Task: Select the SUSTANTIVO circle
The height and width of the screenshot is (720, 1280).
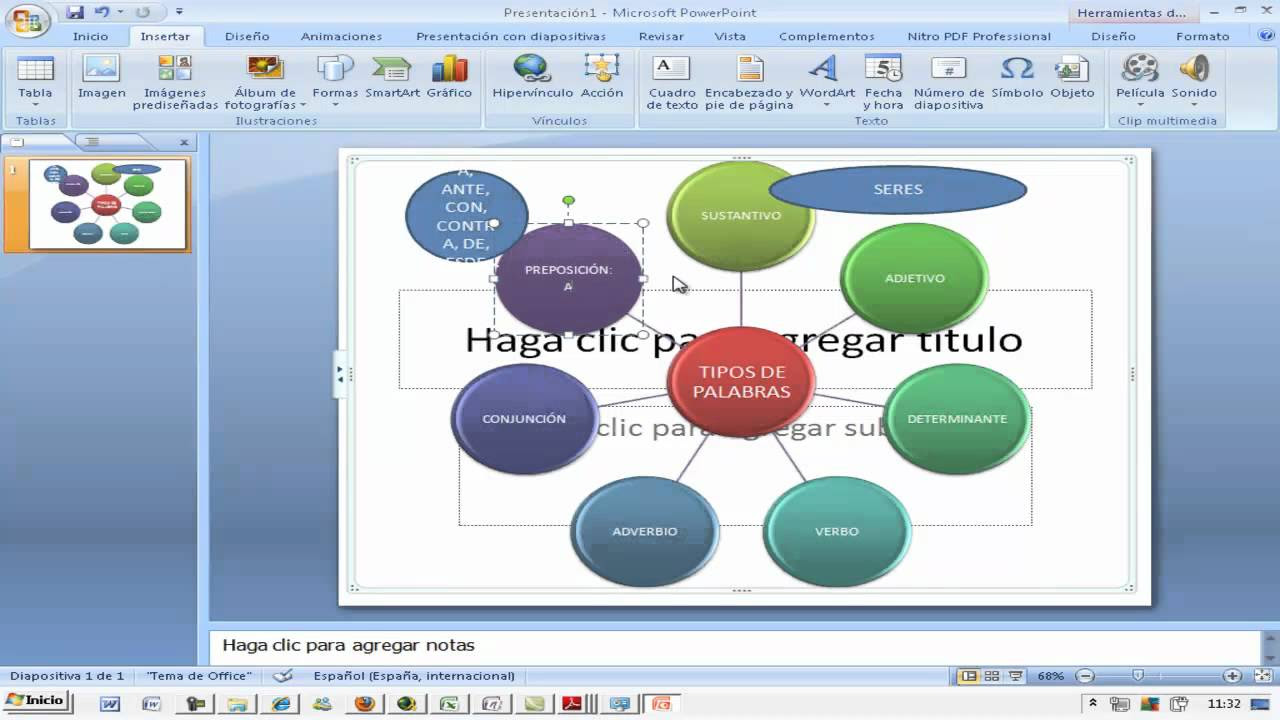Action: point(741,215)
